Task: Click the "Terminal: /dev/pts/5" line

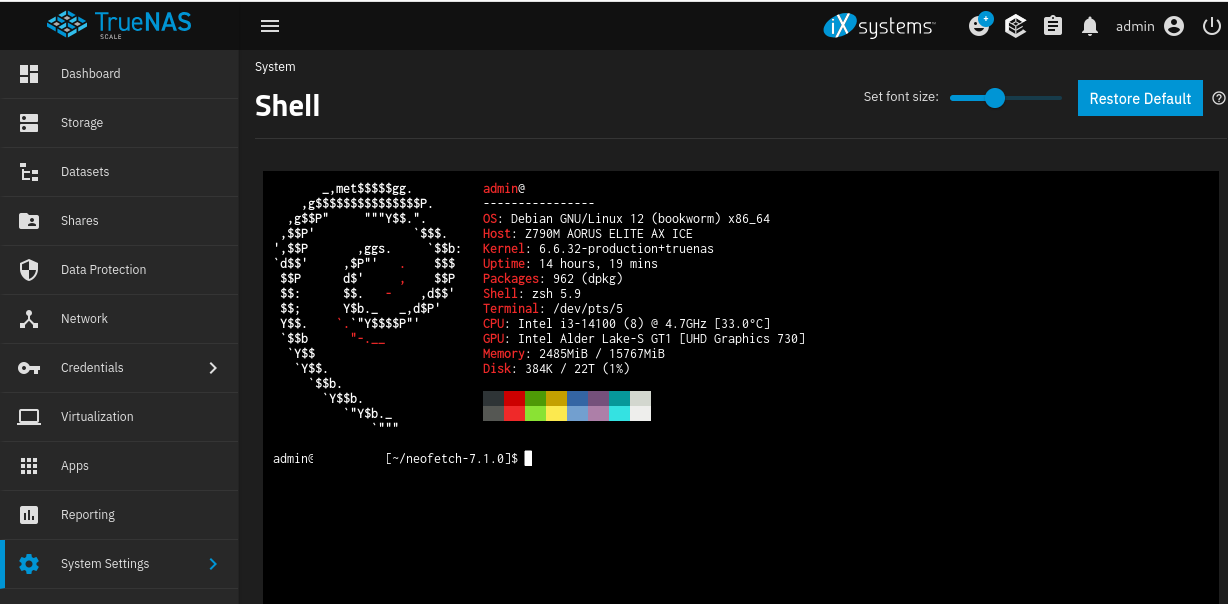Action: (x=553, y=308)
